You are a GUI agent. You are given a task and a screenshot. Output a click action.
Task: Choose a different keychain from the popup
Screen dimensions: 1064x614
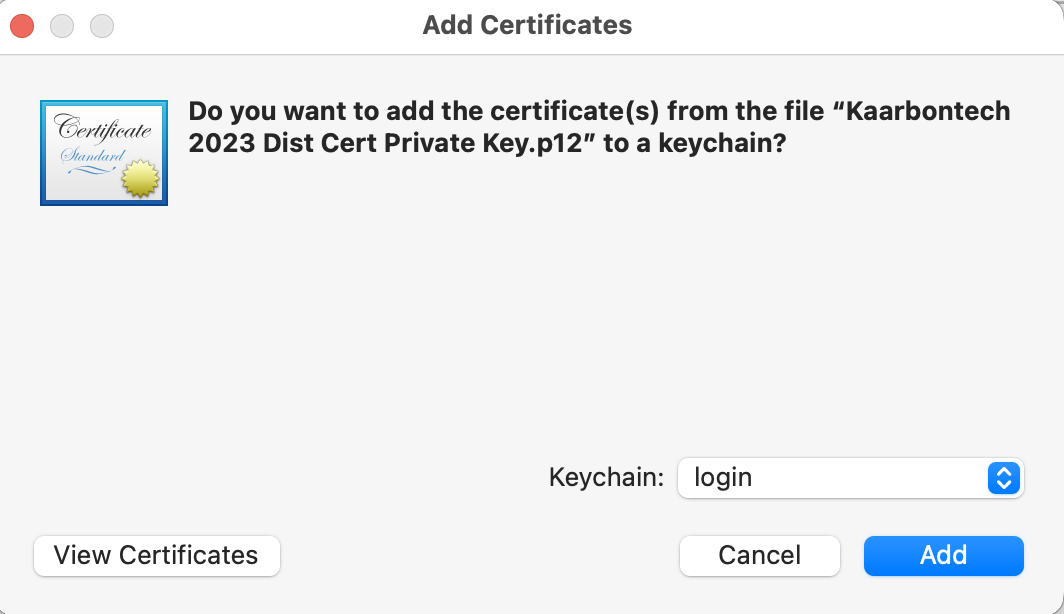(x=850, y=478)
